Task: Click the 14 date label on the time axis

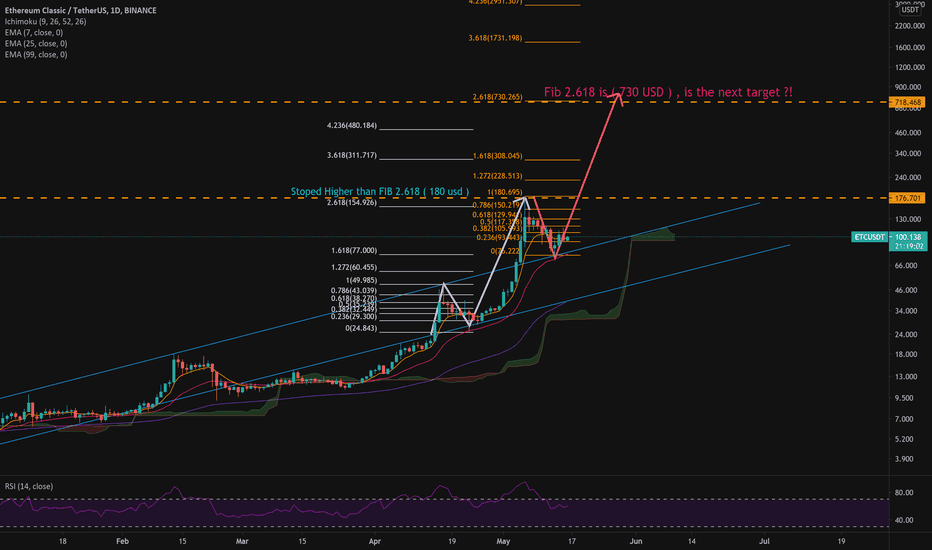Action: (x=692, y=541)
